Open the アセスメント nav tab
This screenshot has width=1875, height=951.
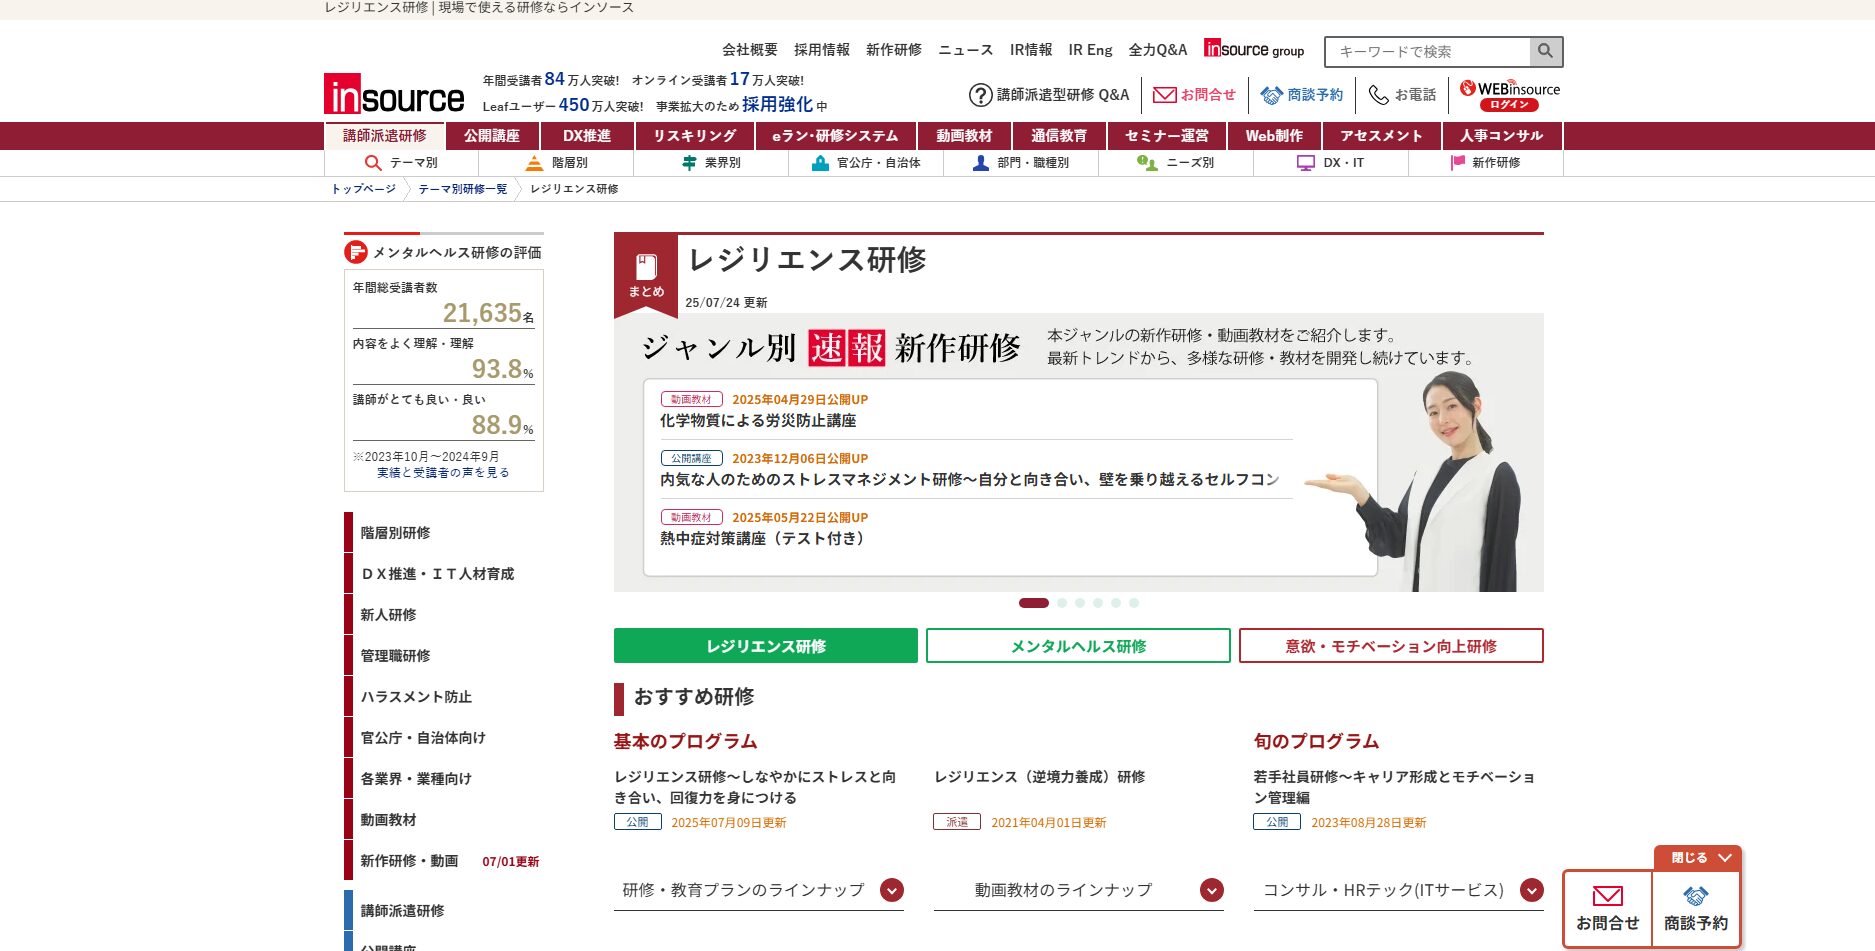coord(1381,136)
